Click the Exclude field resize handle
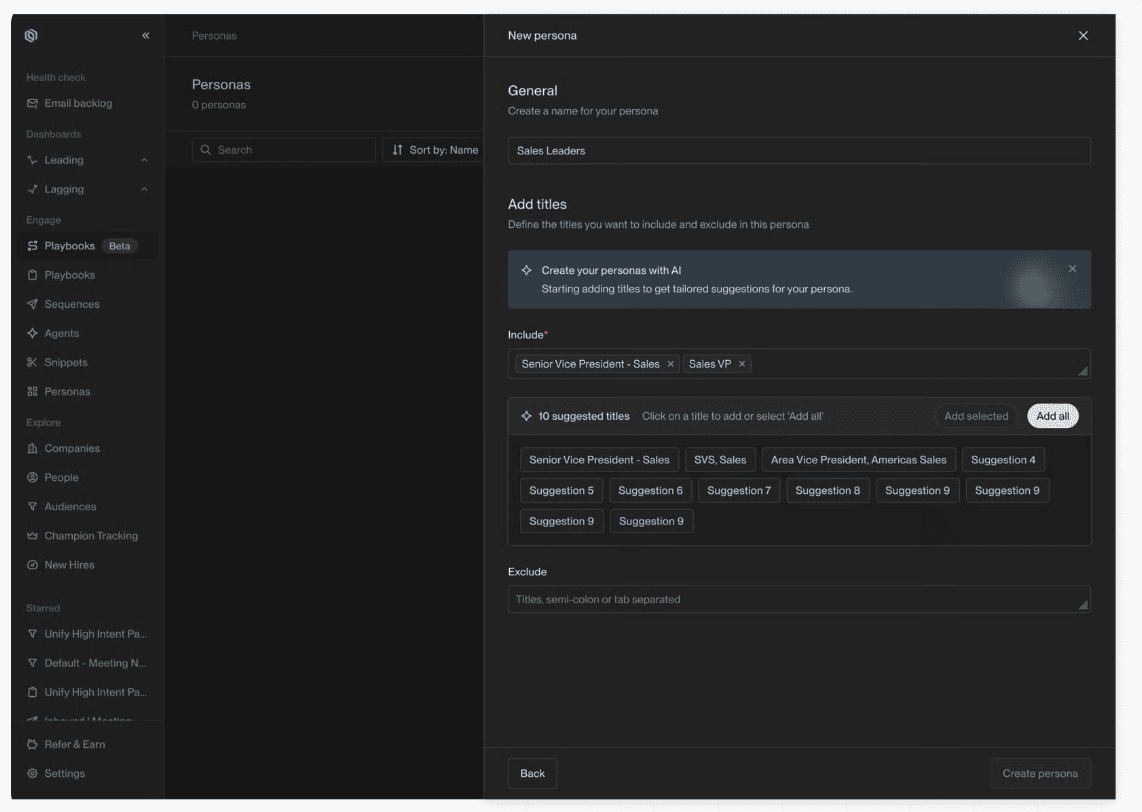1142x812 pixels. point(1083,605)
